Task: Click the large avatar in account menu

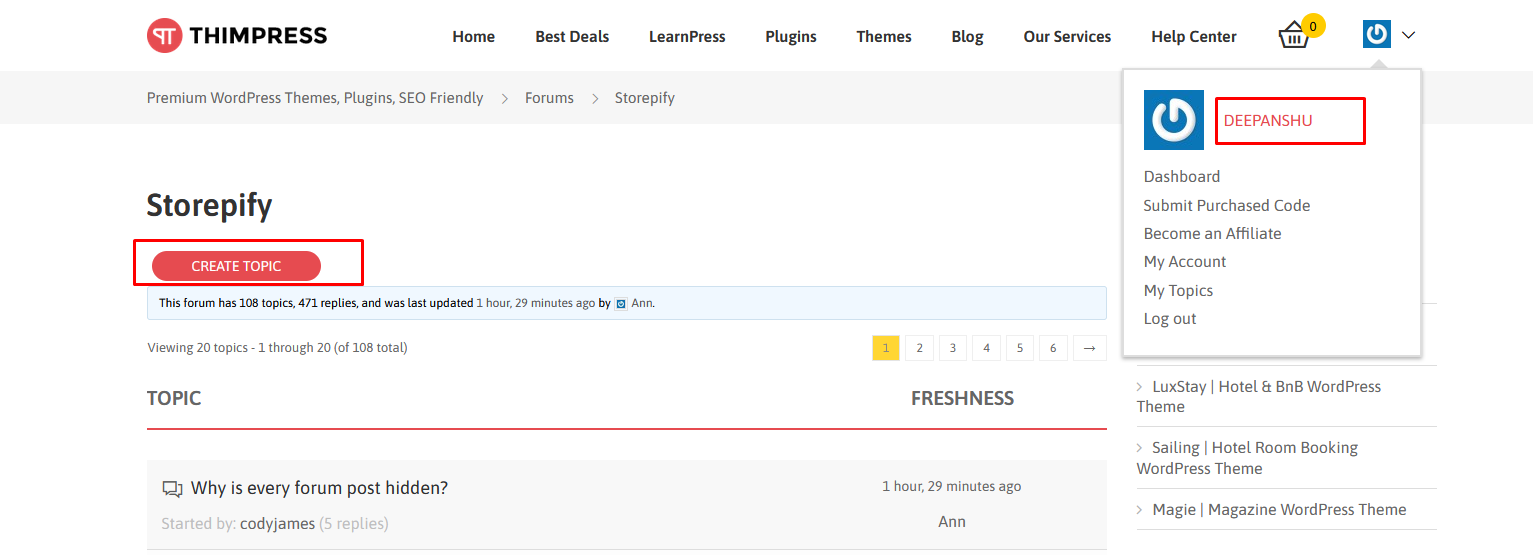Action: 1174,120
